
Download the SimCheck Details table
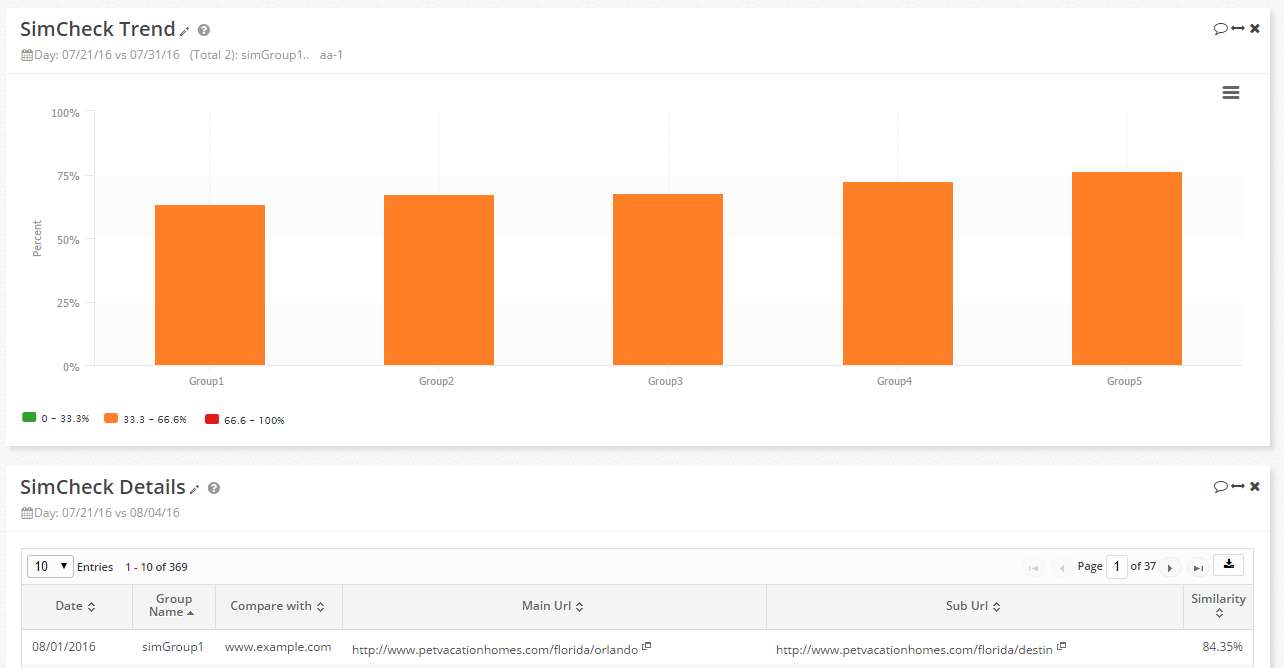[1228, 565]
